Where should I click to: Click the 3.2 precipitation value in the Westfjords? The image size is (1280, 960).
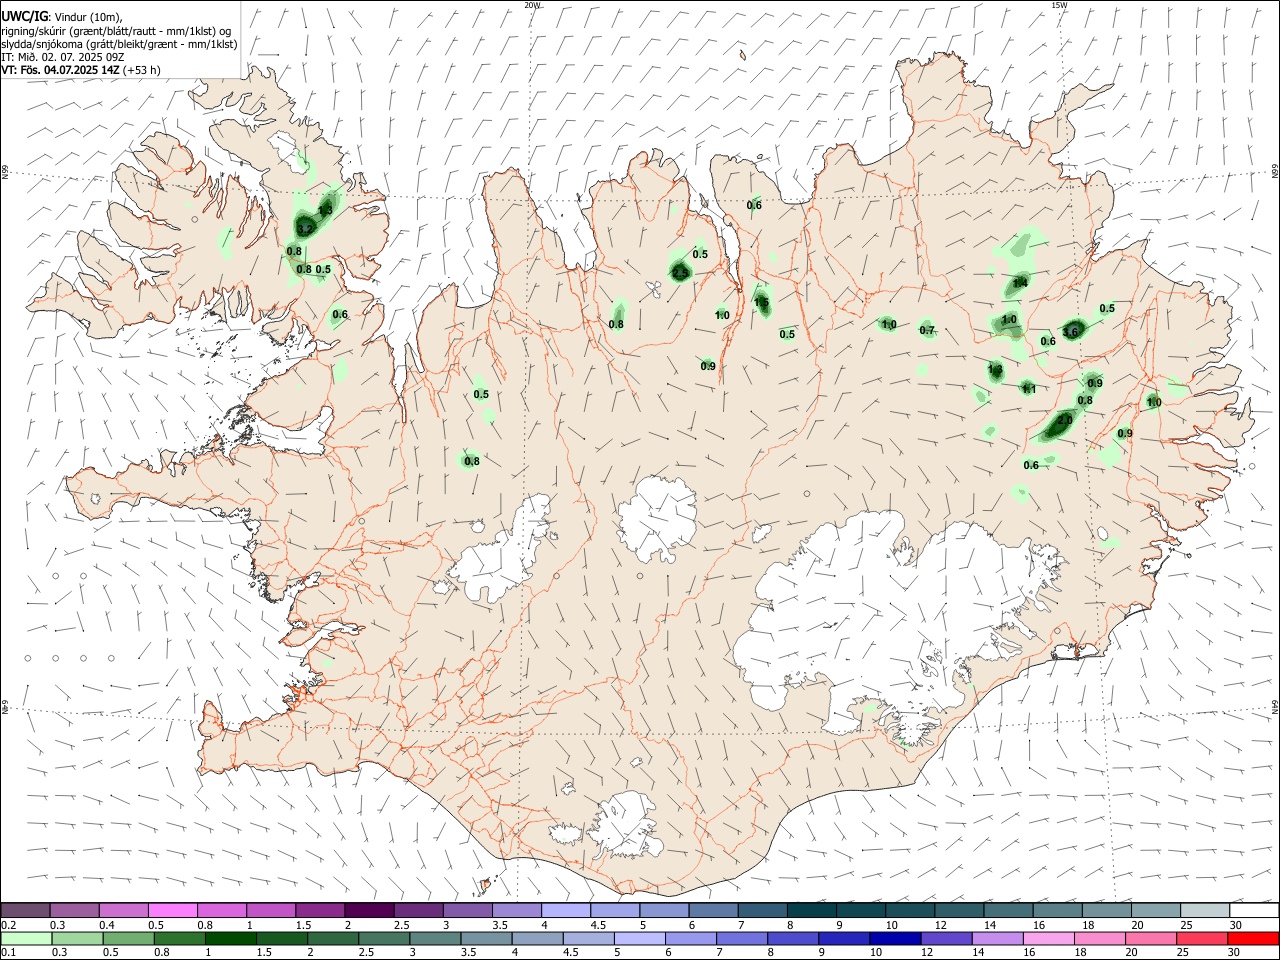click(305, 229)
